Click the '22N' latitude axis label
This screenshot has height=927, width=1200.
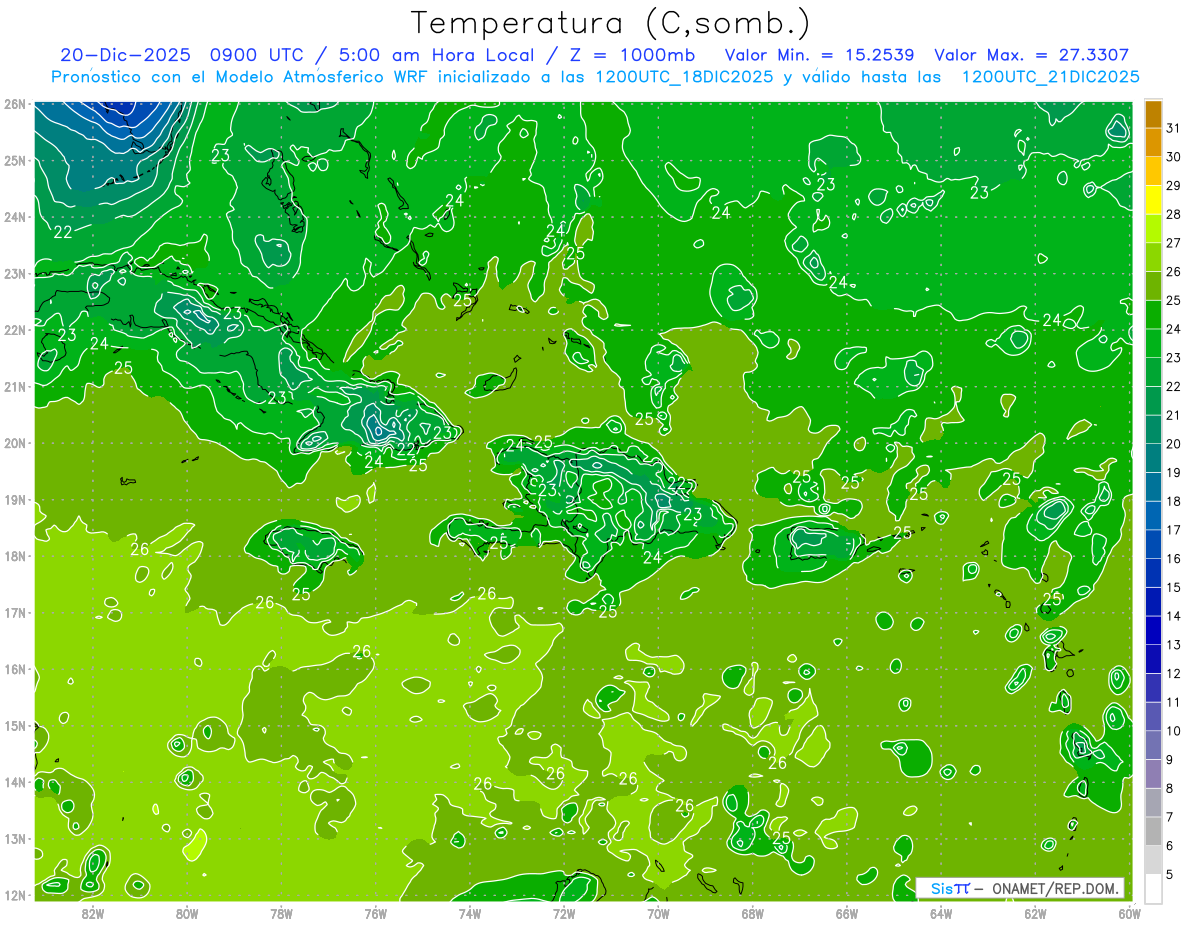tap(15, 329)
